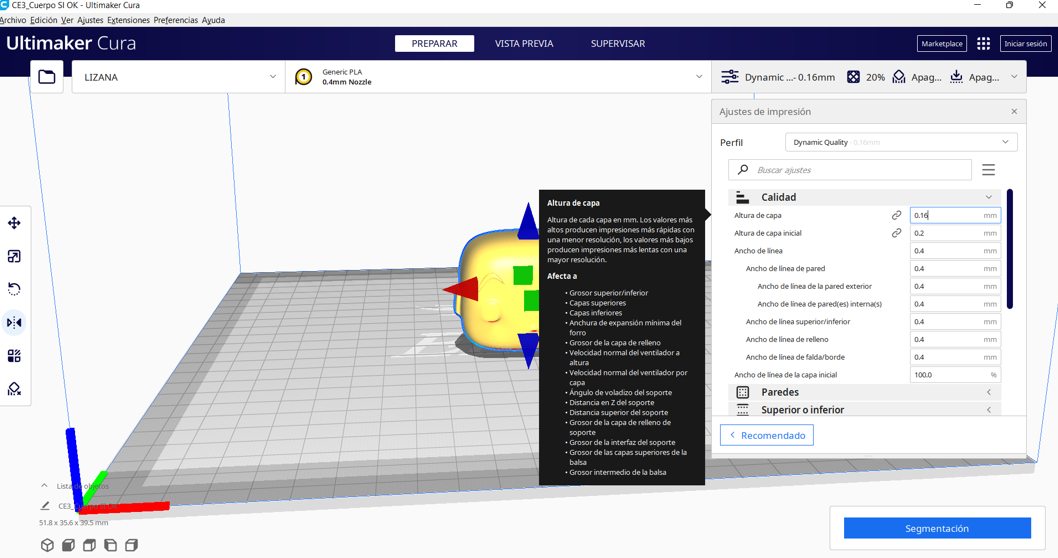Collapse print settings summary chevron
1058x558 pixels.
[1014, 77]
